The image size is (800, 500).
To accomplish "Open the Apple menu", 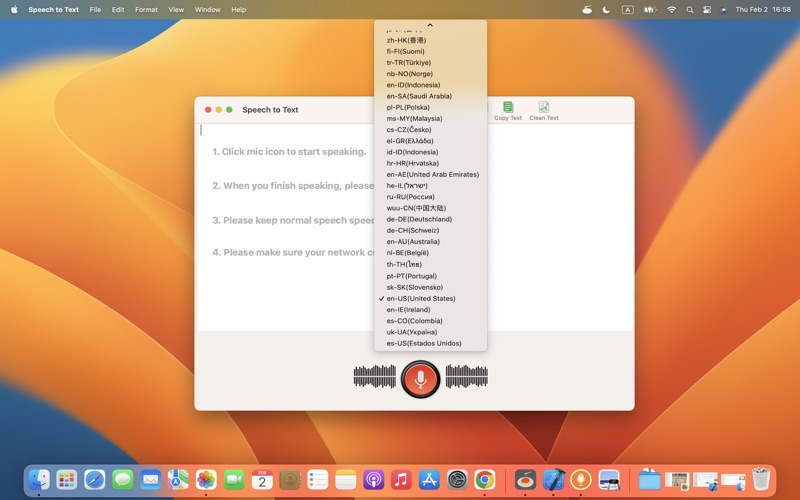I will point(14,10).
